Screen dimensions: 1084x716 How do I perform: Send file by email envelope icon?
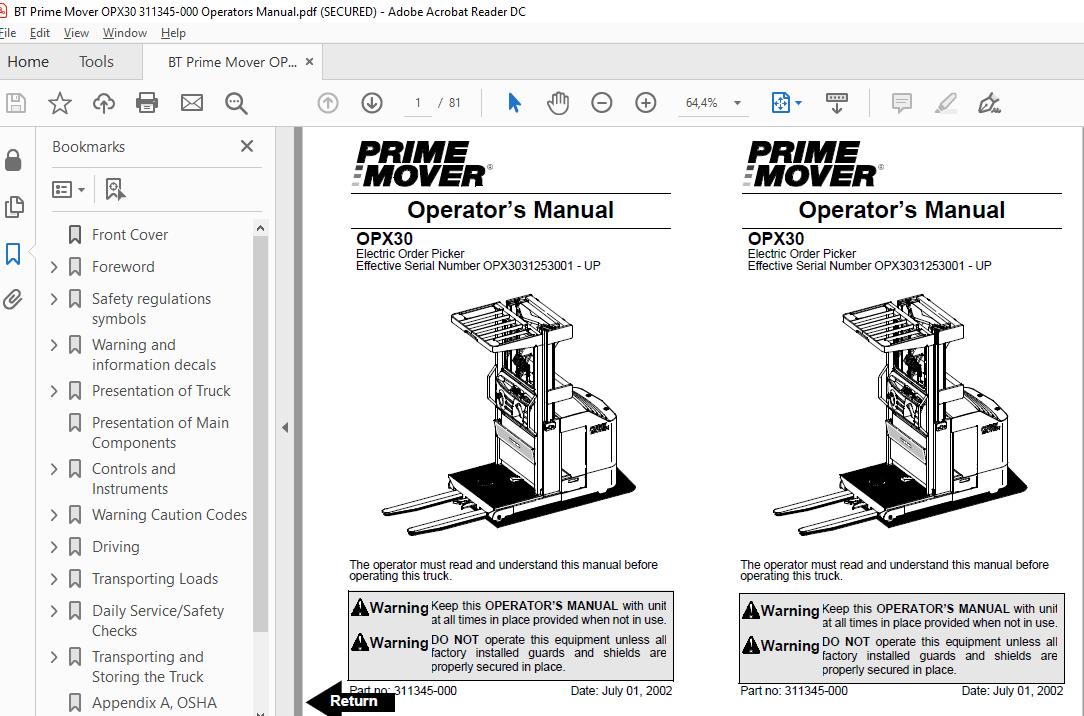tap(191, 103)
